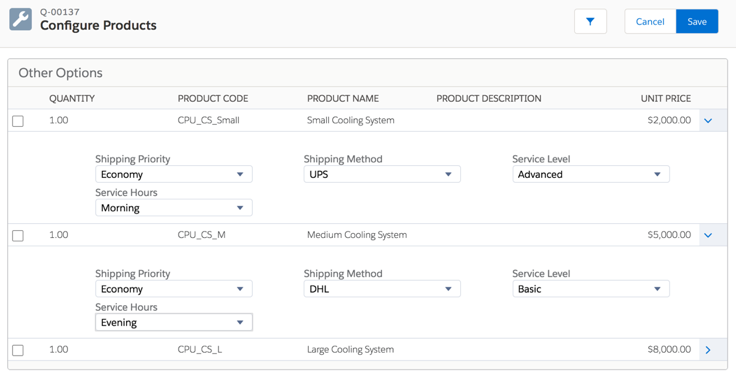Click the CPU_CS_M product code
This screenshot has height=378, width=736.
[x=201, y=235]
